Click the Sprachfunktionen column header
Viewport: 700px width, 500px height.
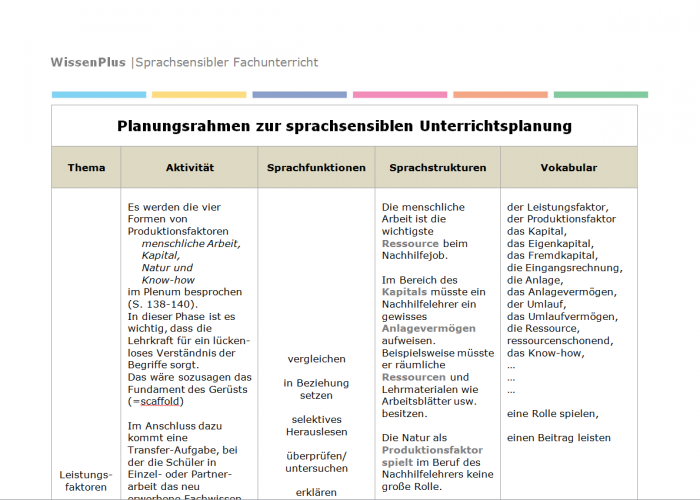tap(316, 168)
